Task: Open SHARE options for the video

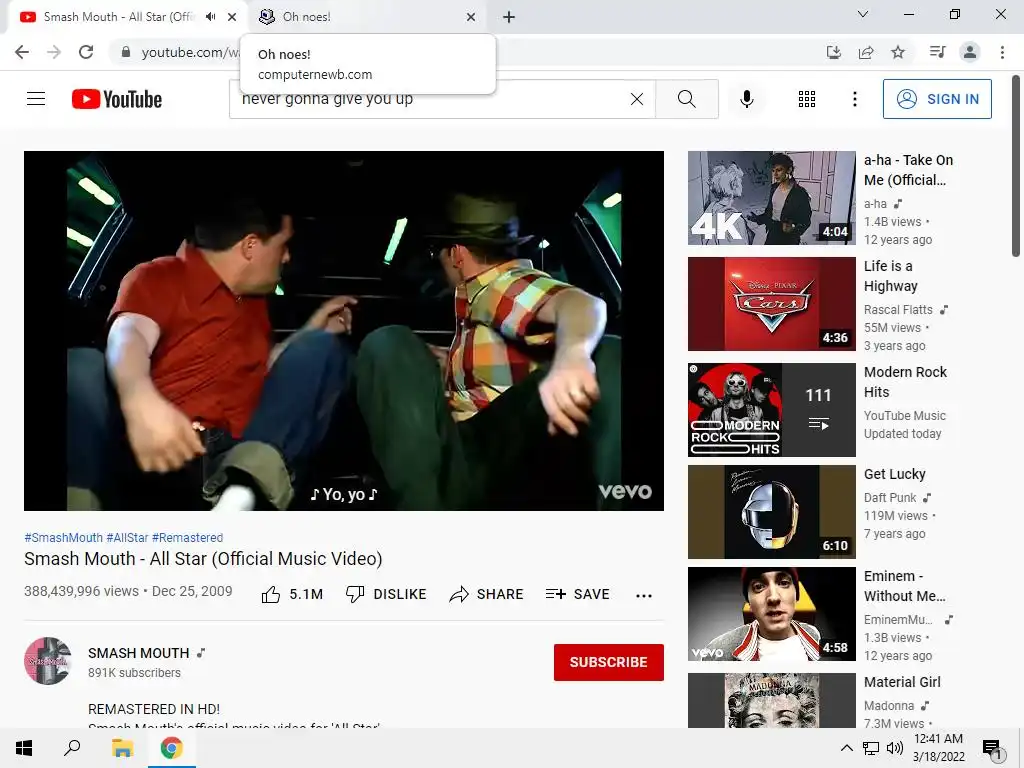Action: pos(487,594)
